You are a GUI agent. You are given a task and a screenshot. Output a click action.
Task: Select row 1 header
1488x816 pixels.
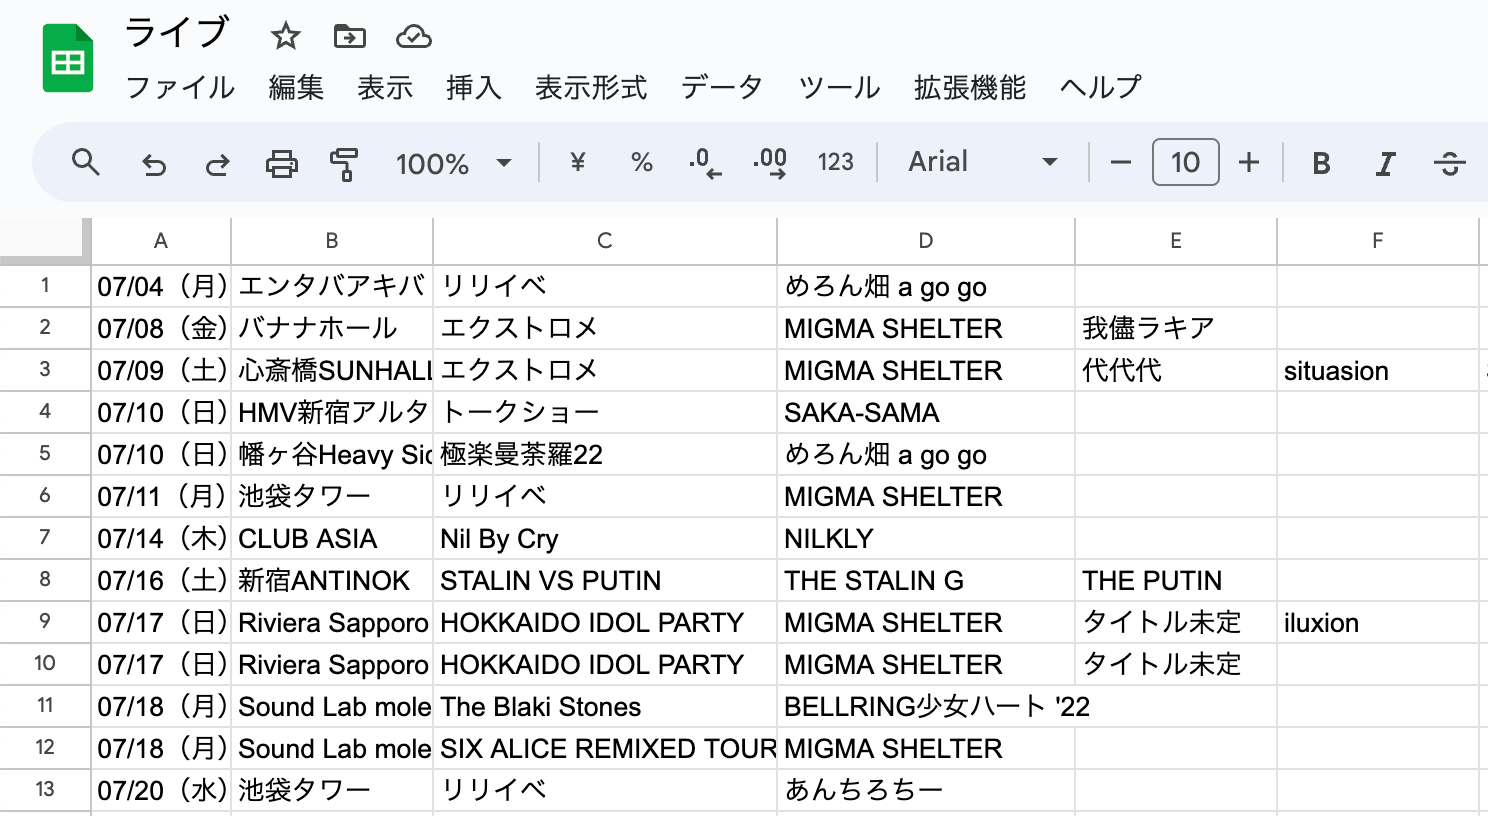click(45, 286)
